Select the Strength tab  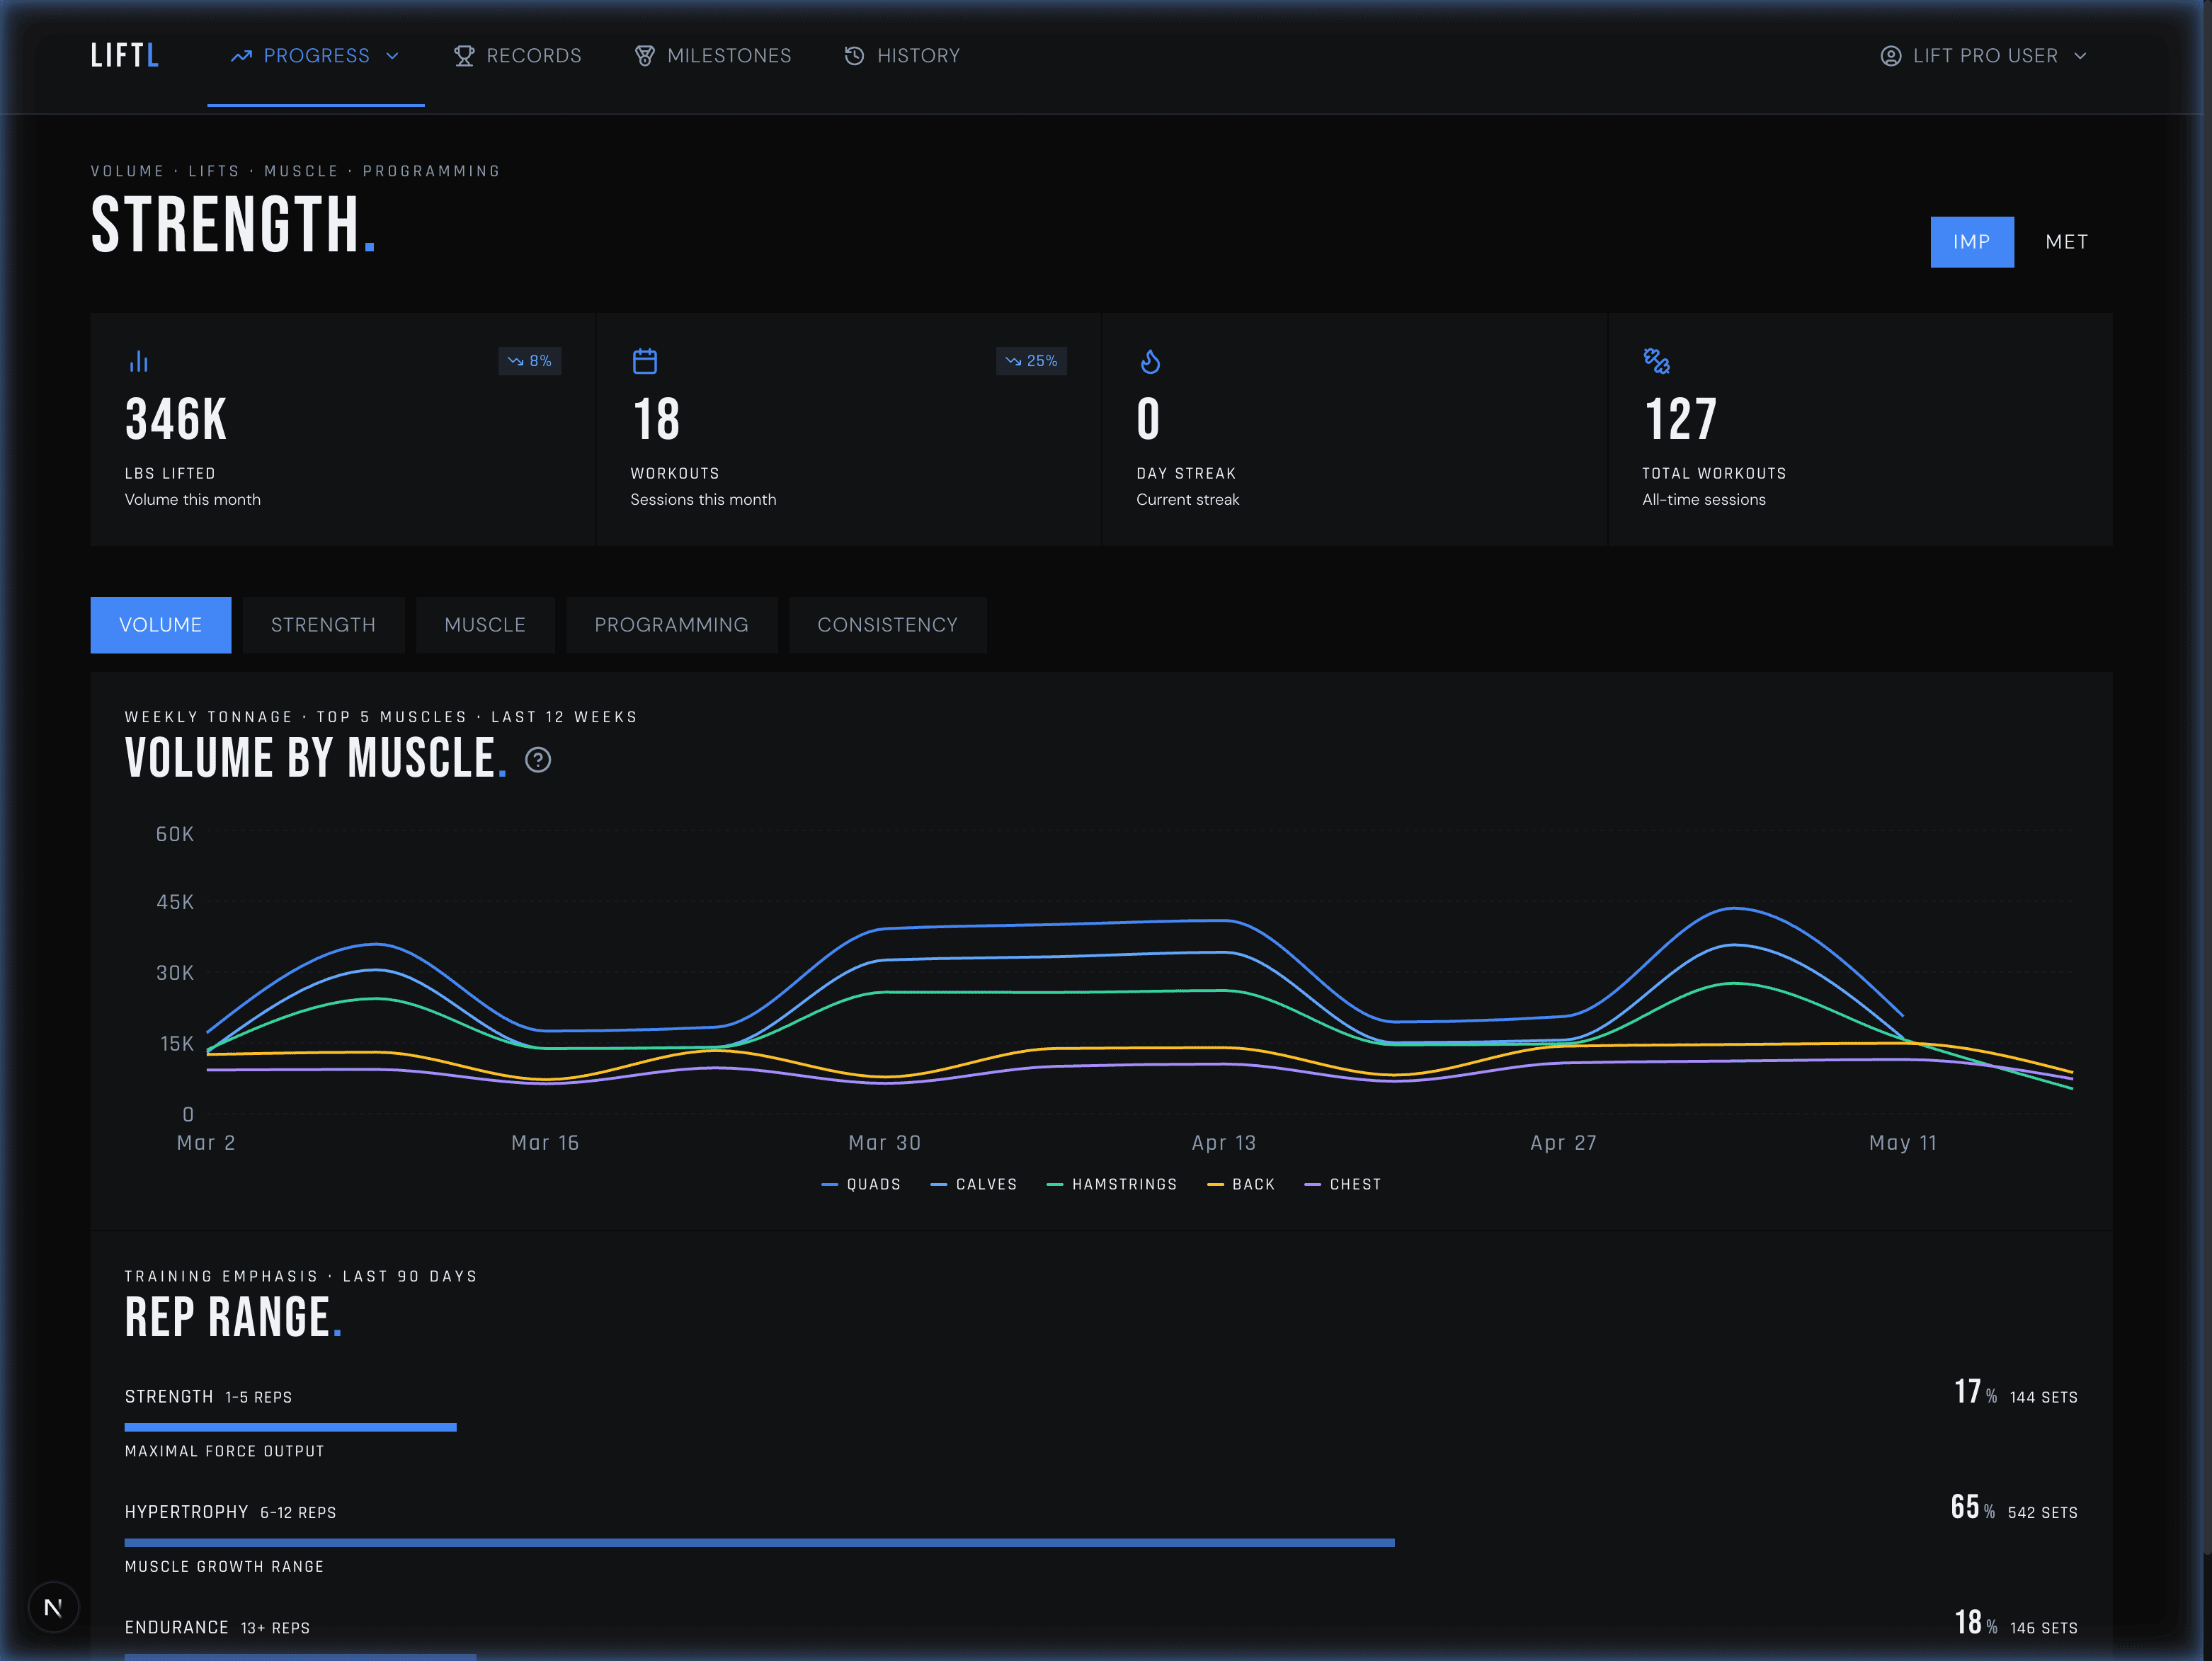323,625
